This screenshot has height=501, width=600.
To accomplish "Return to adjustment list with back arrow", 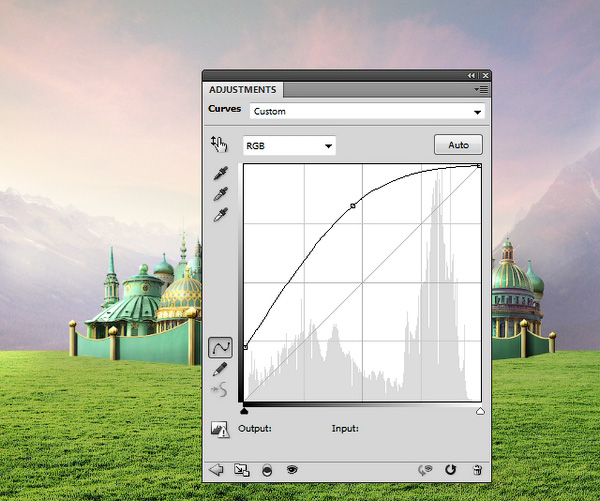I will 217,468.
